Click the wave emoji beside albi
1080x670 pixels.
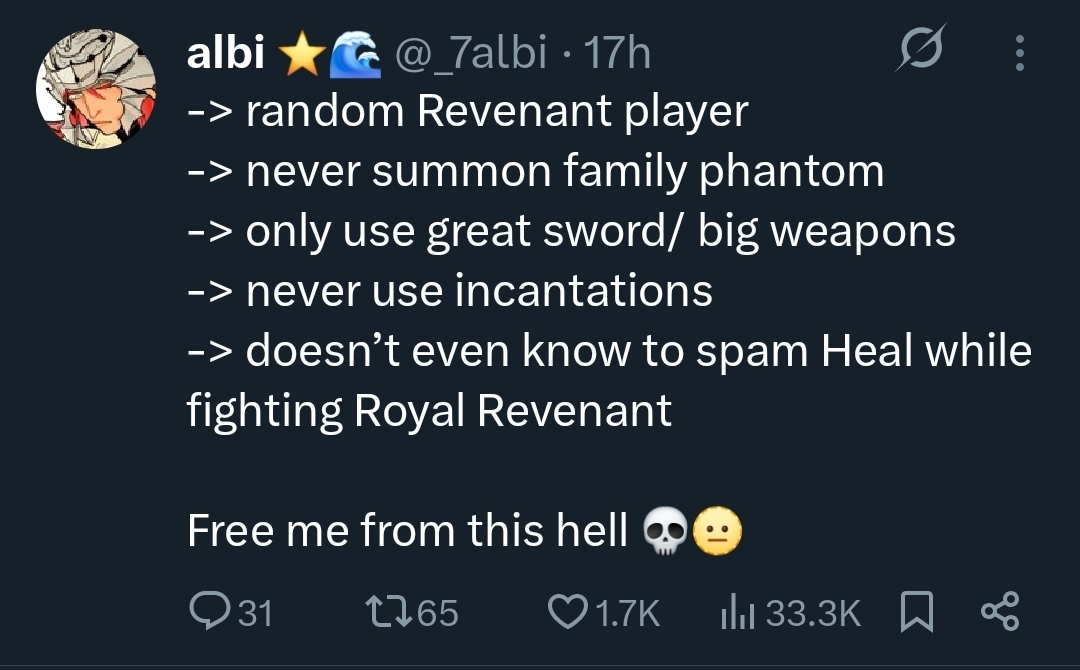pos(355,54)
